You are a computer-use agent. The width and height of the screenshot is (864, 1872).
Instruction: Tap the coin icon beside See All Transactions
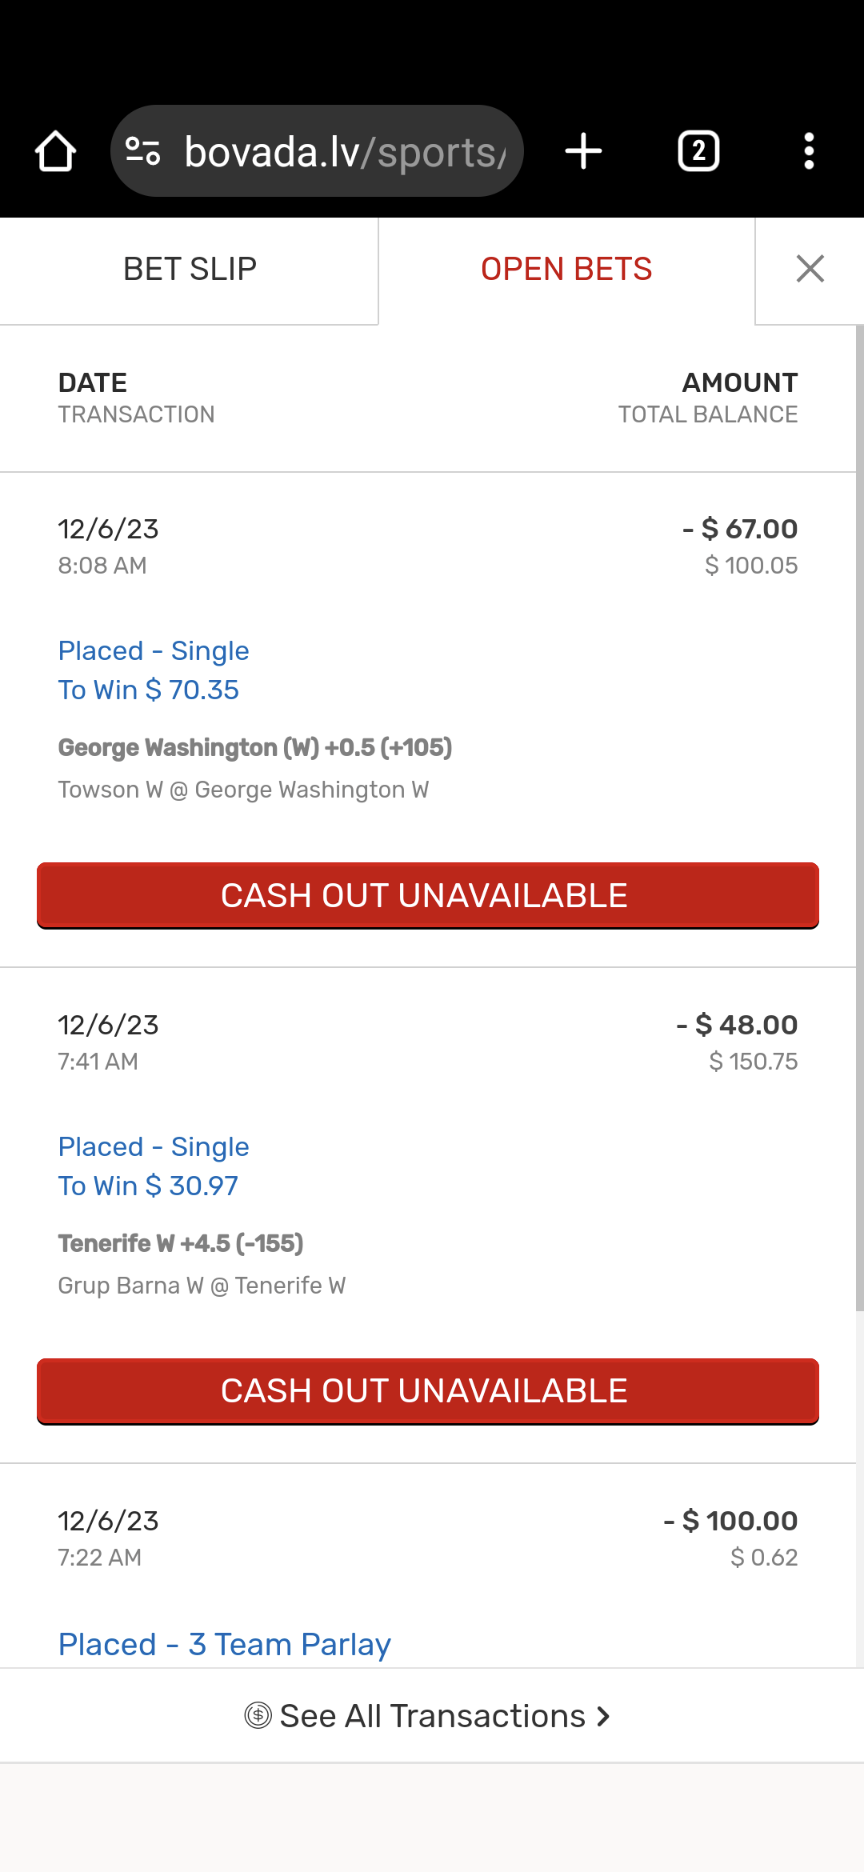pyautogui.click(x=258, y=1716)
